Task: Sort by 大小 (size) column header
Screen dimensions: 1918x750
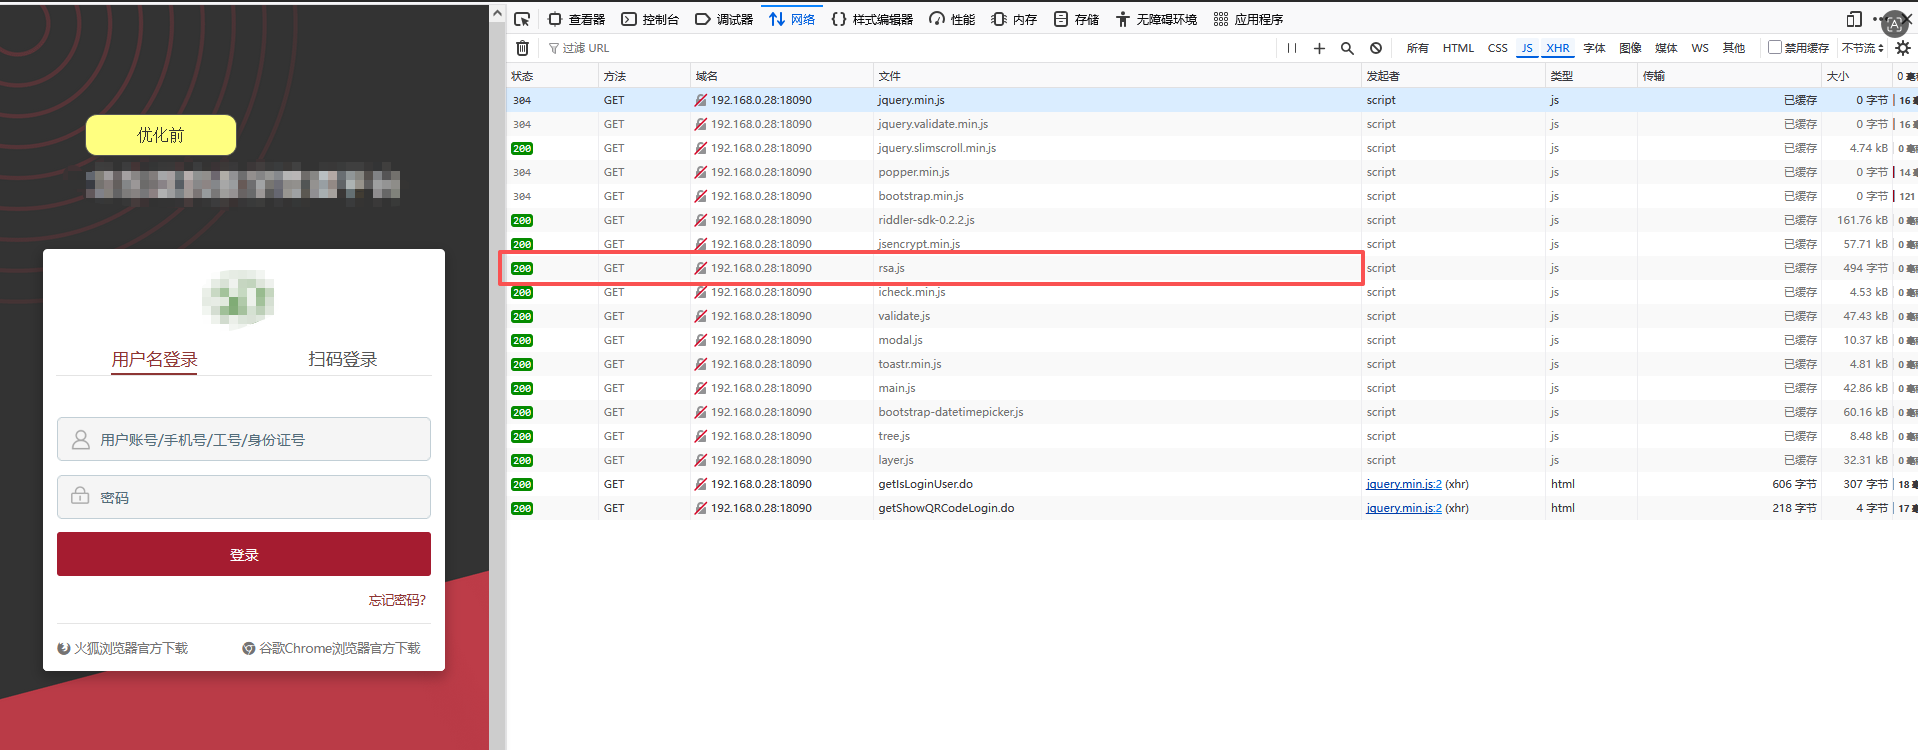Action: tap(1857, 76)
